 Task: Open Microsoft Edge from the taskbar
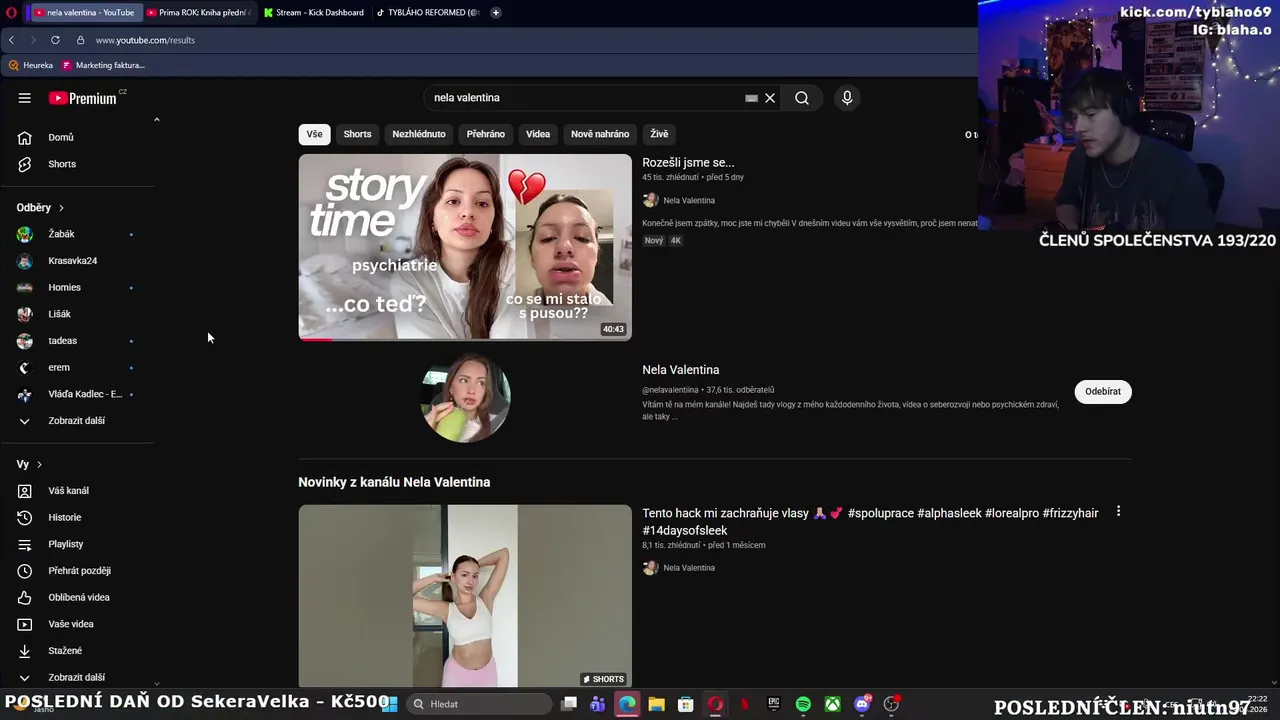[627, 704]
